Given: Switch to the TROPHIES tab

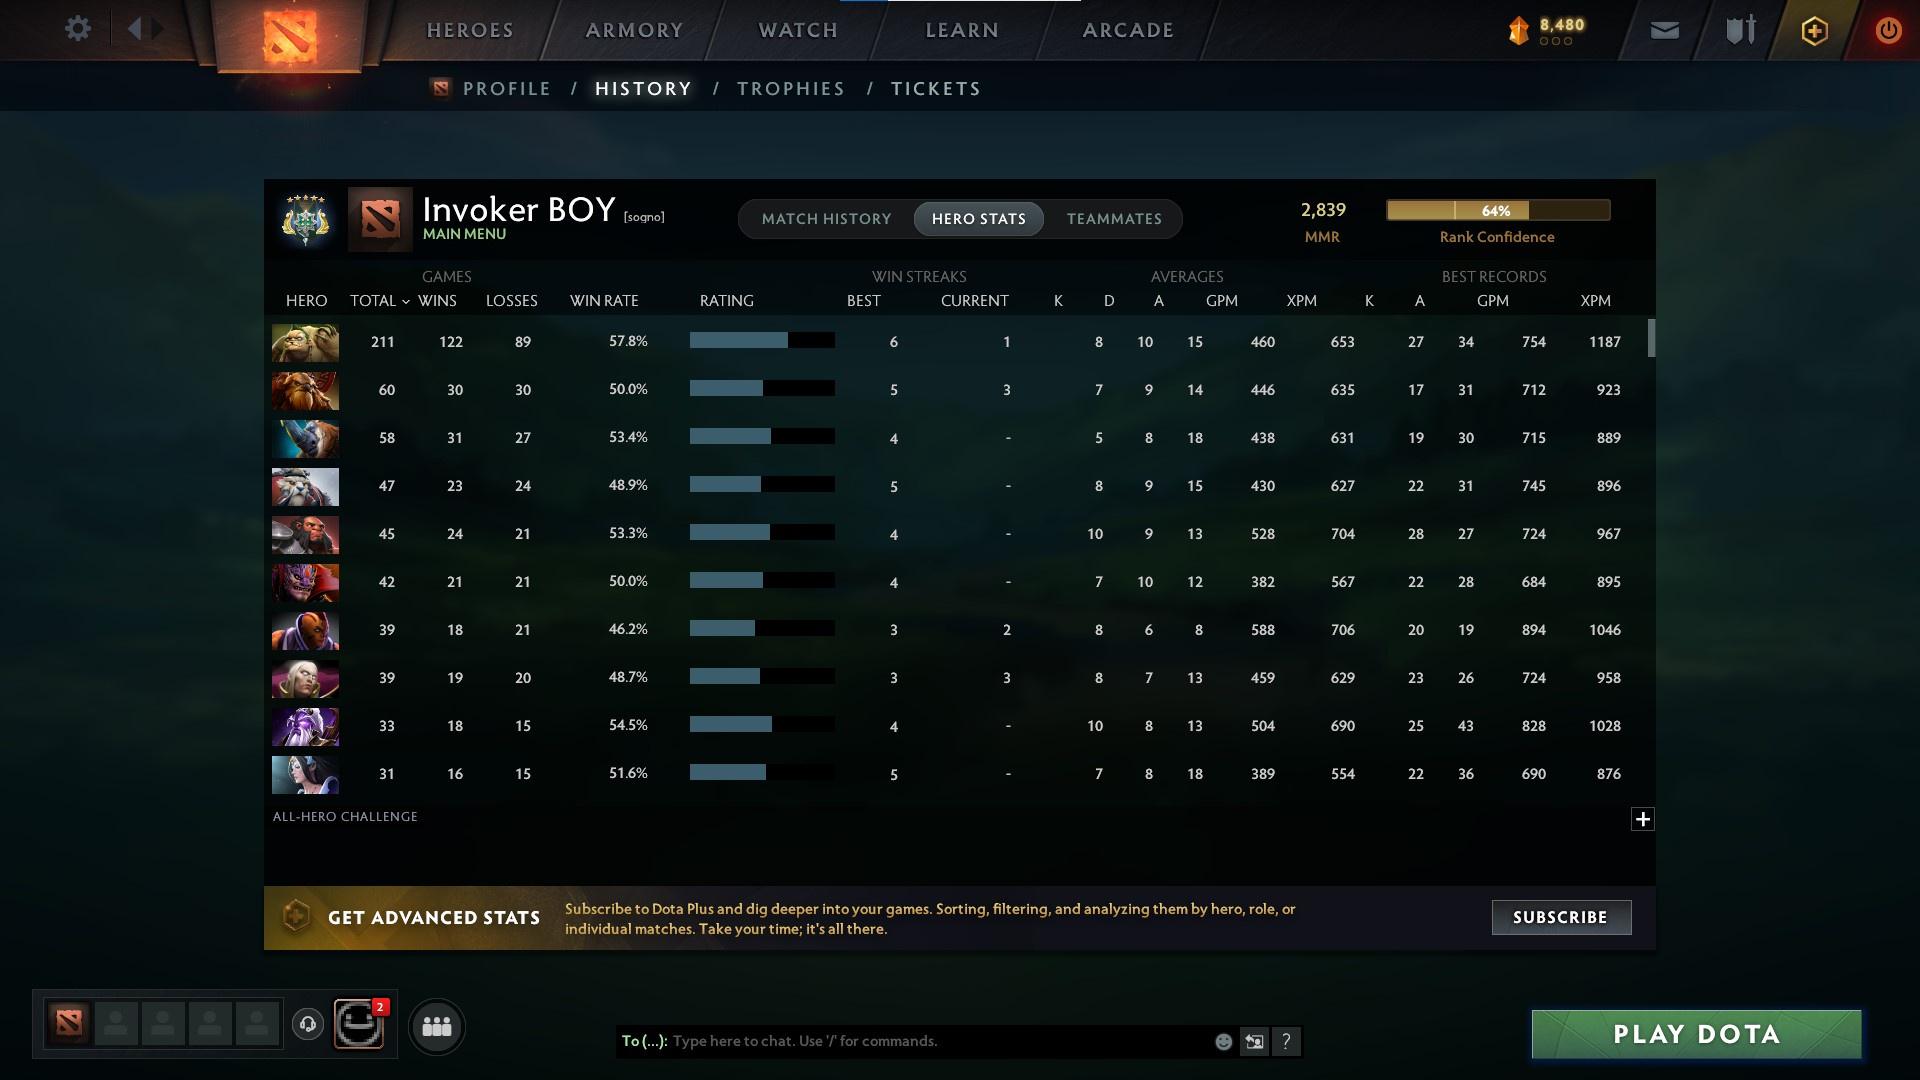Looking at the screenshot, I should click(x=790, y=88).
